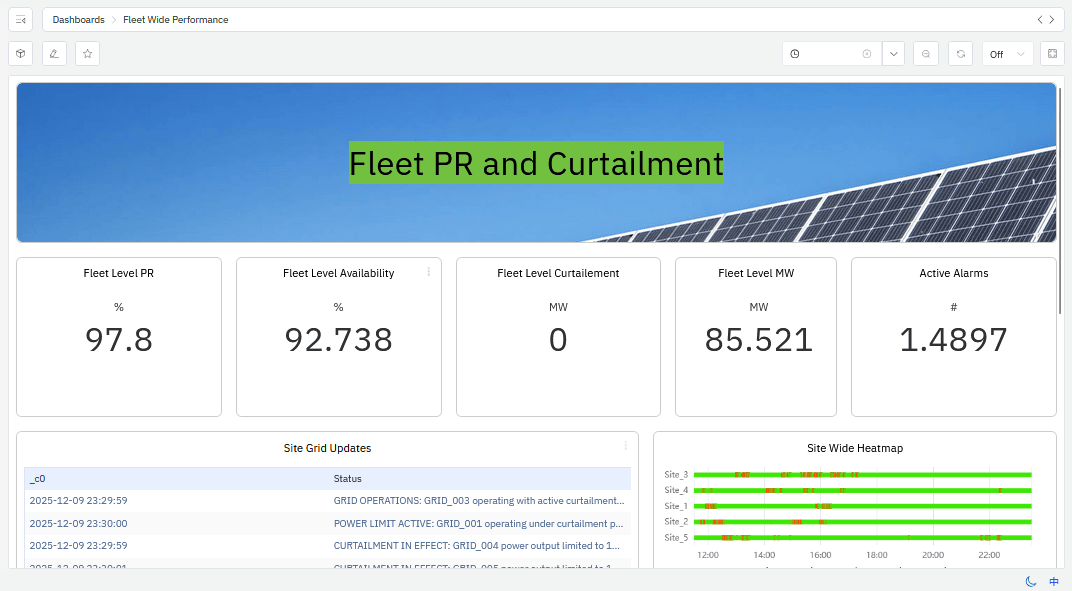Screen dimensions: 1072x591
Task: Refresh the dashboard data
Action: (x=960, y=54)
